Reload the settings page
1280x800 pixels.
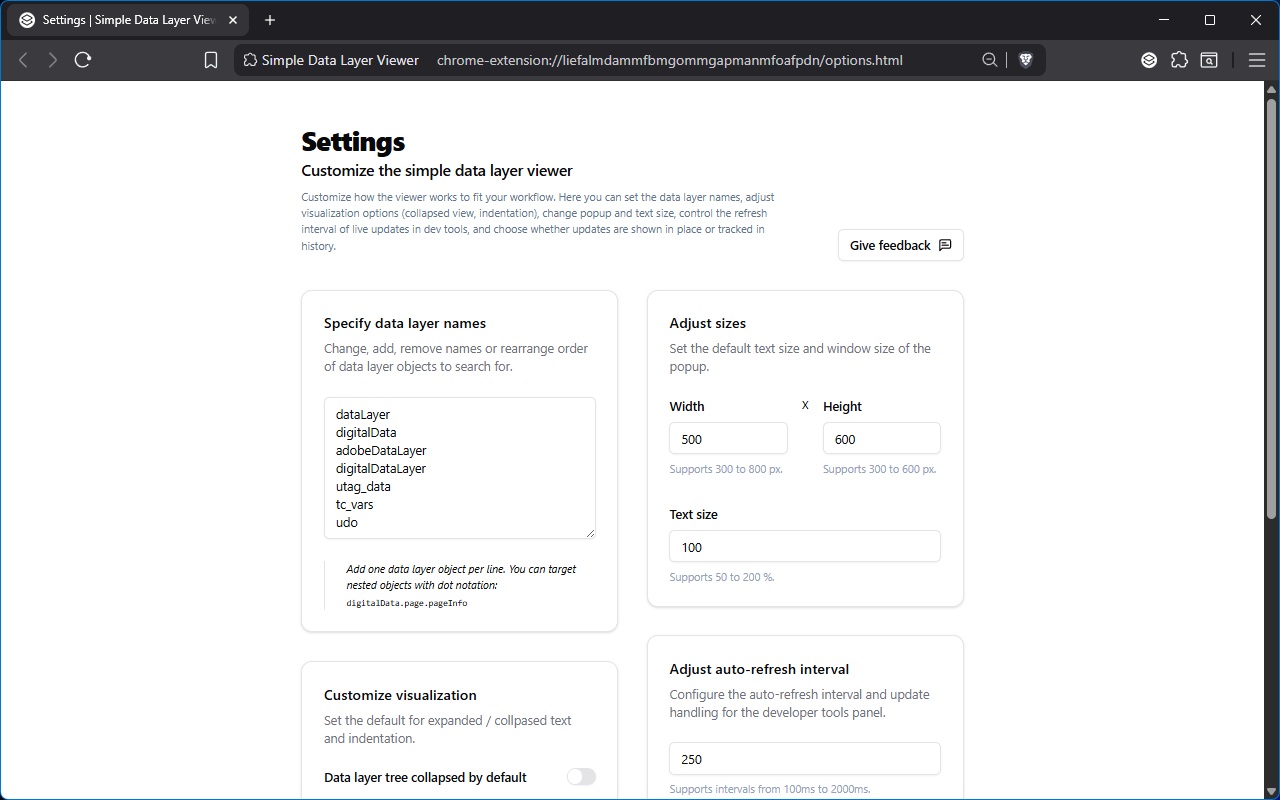click(83, 59)
